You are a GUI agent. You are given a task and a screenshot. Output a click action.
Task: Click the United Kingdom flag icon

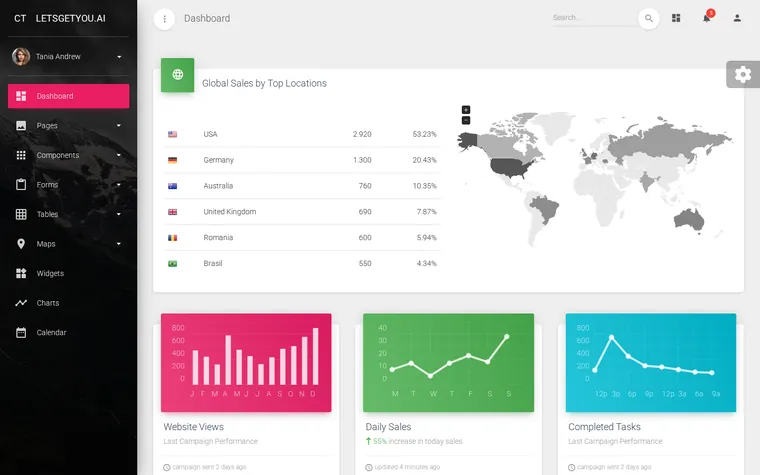pyautogui.click(x=173, y=212)
